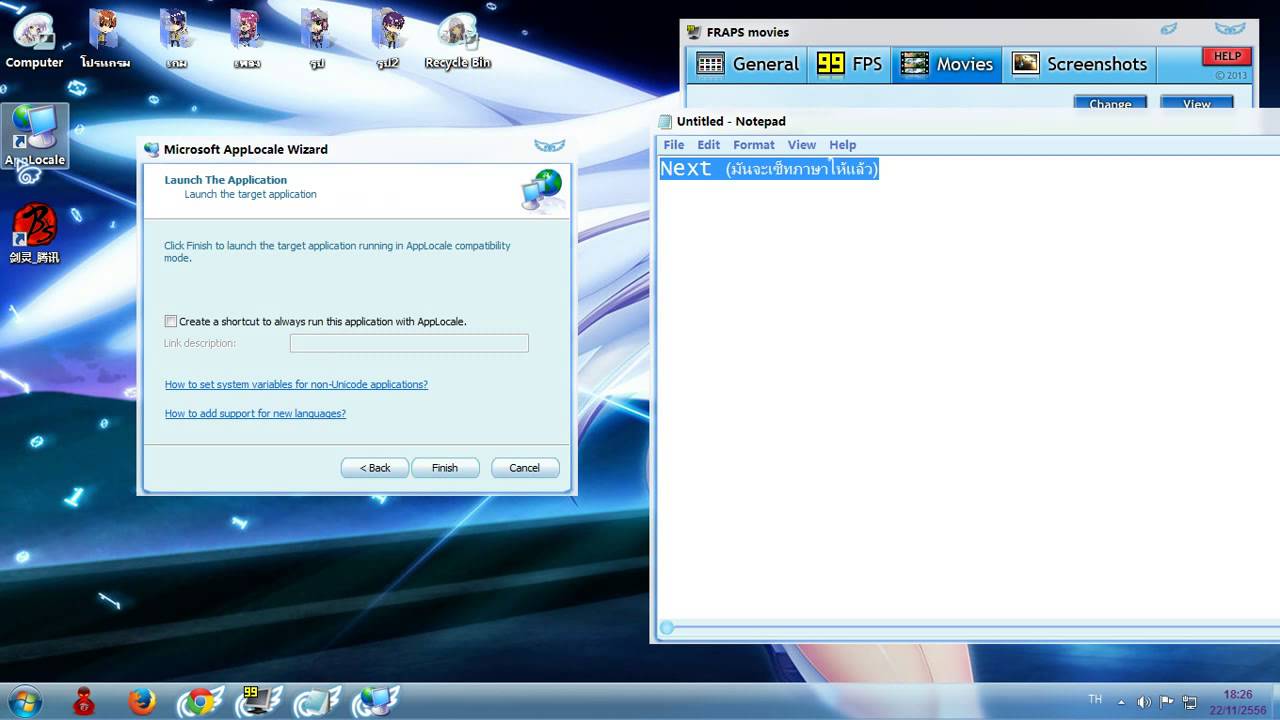Viewport: 1280px width, 720px height.
Task: Open Notepad Format menu
Action: tap(753, 145)
